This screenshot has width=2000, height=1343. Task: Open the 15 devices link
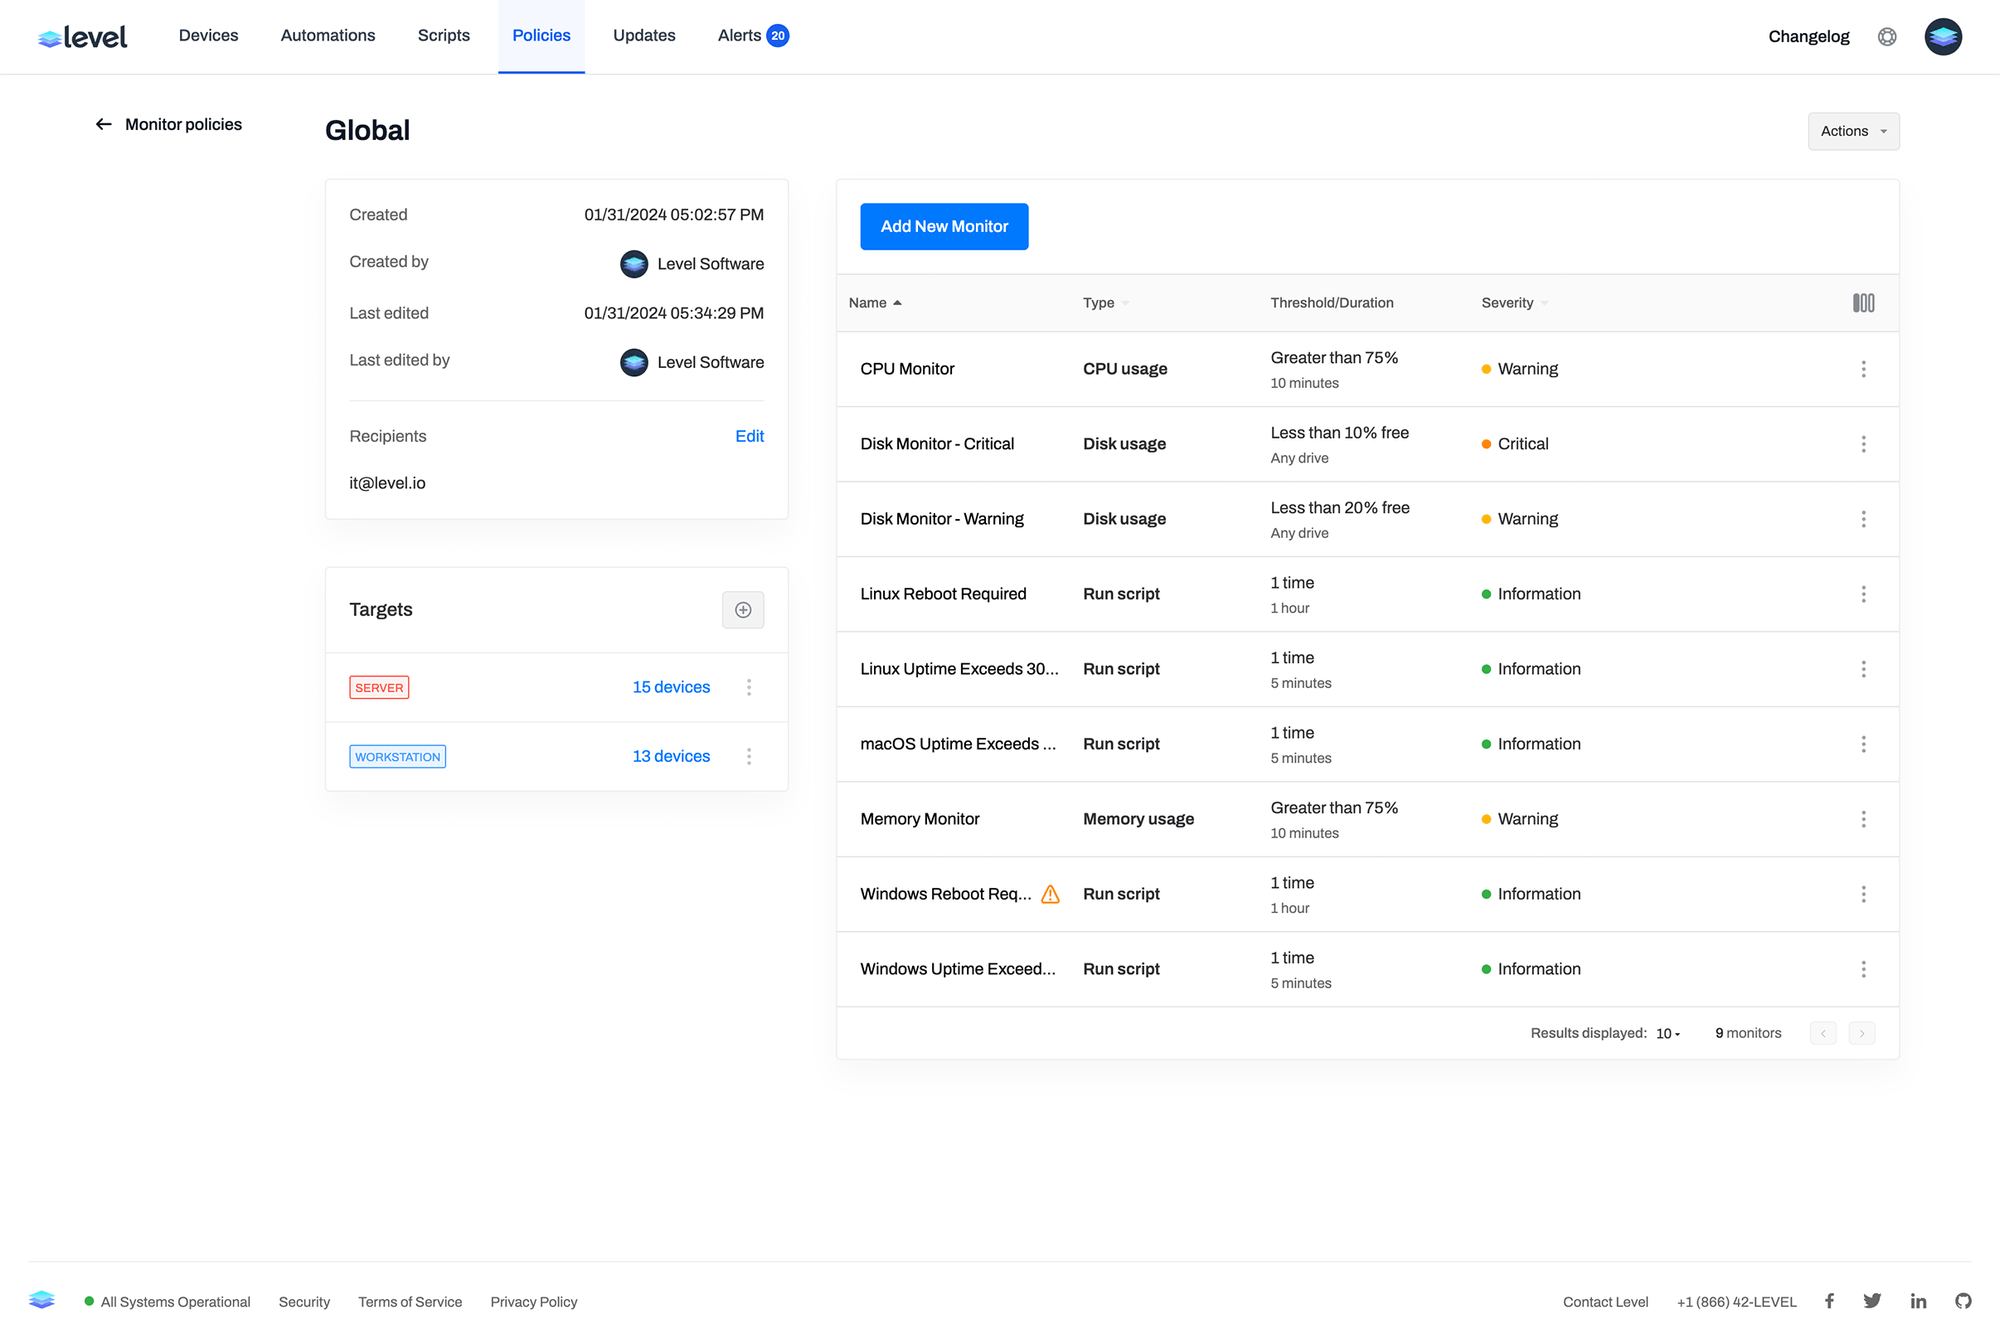671,687
